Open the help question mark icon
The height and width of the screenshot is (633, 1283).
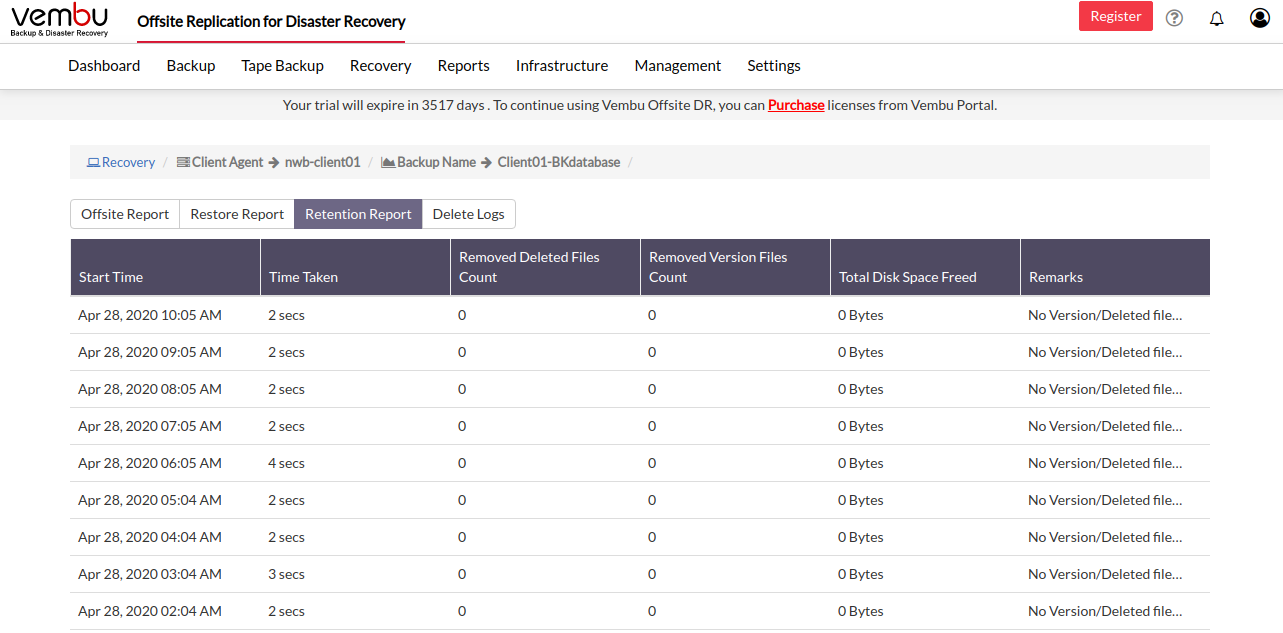(x=1175, y=18)
